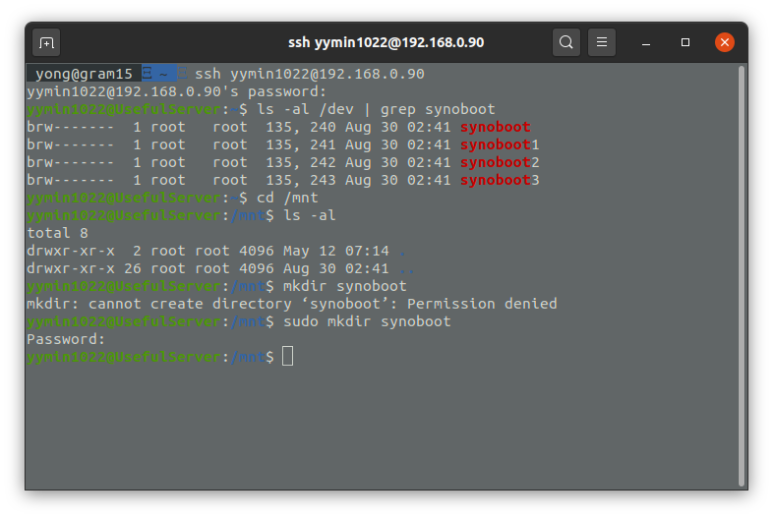
Task: Click the drwxr-xr-x 26 root row
Action: click(220, 269)
